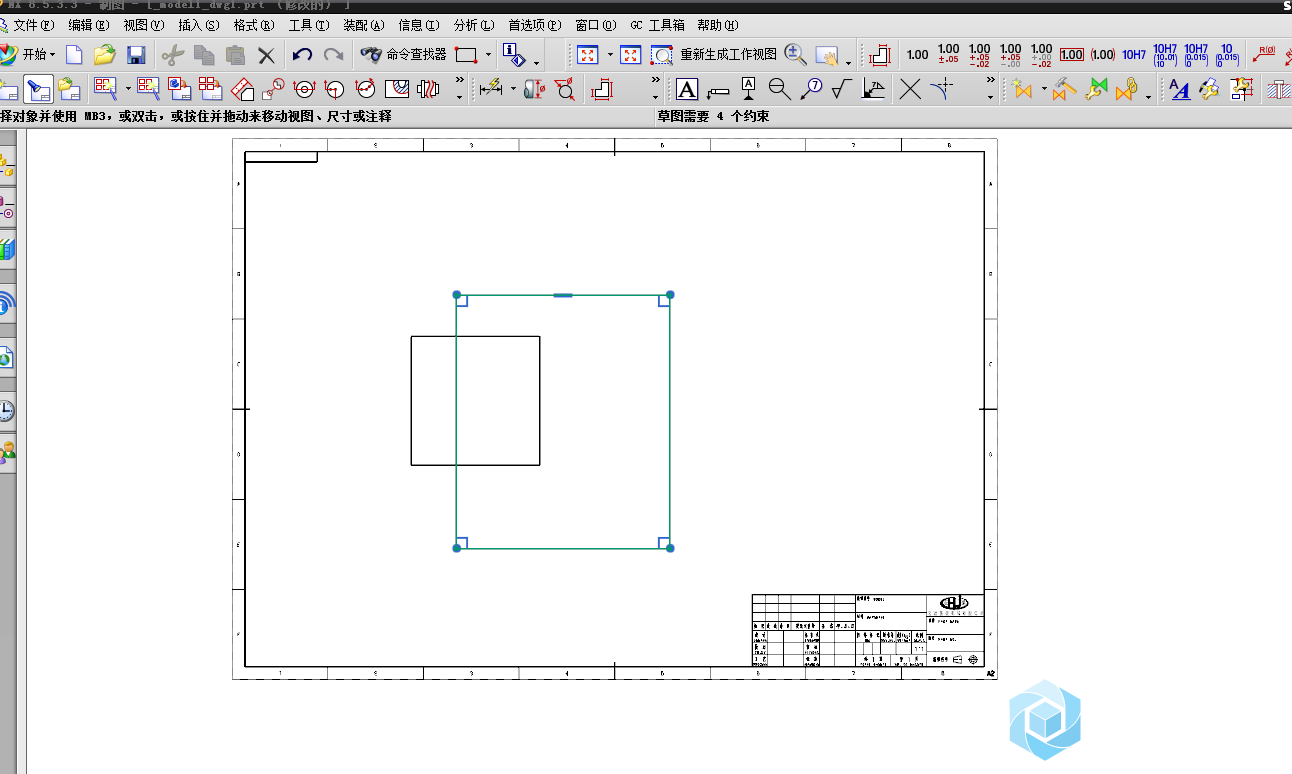Screen dimensions: 1292x774
Task: Click the Save floppy disk icon
Action: [x=136, y=55]
